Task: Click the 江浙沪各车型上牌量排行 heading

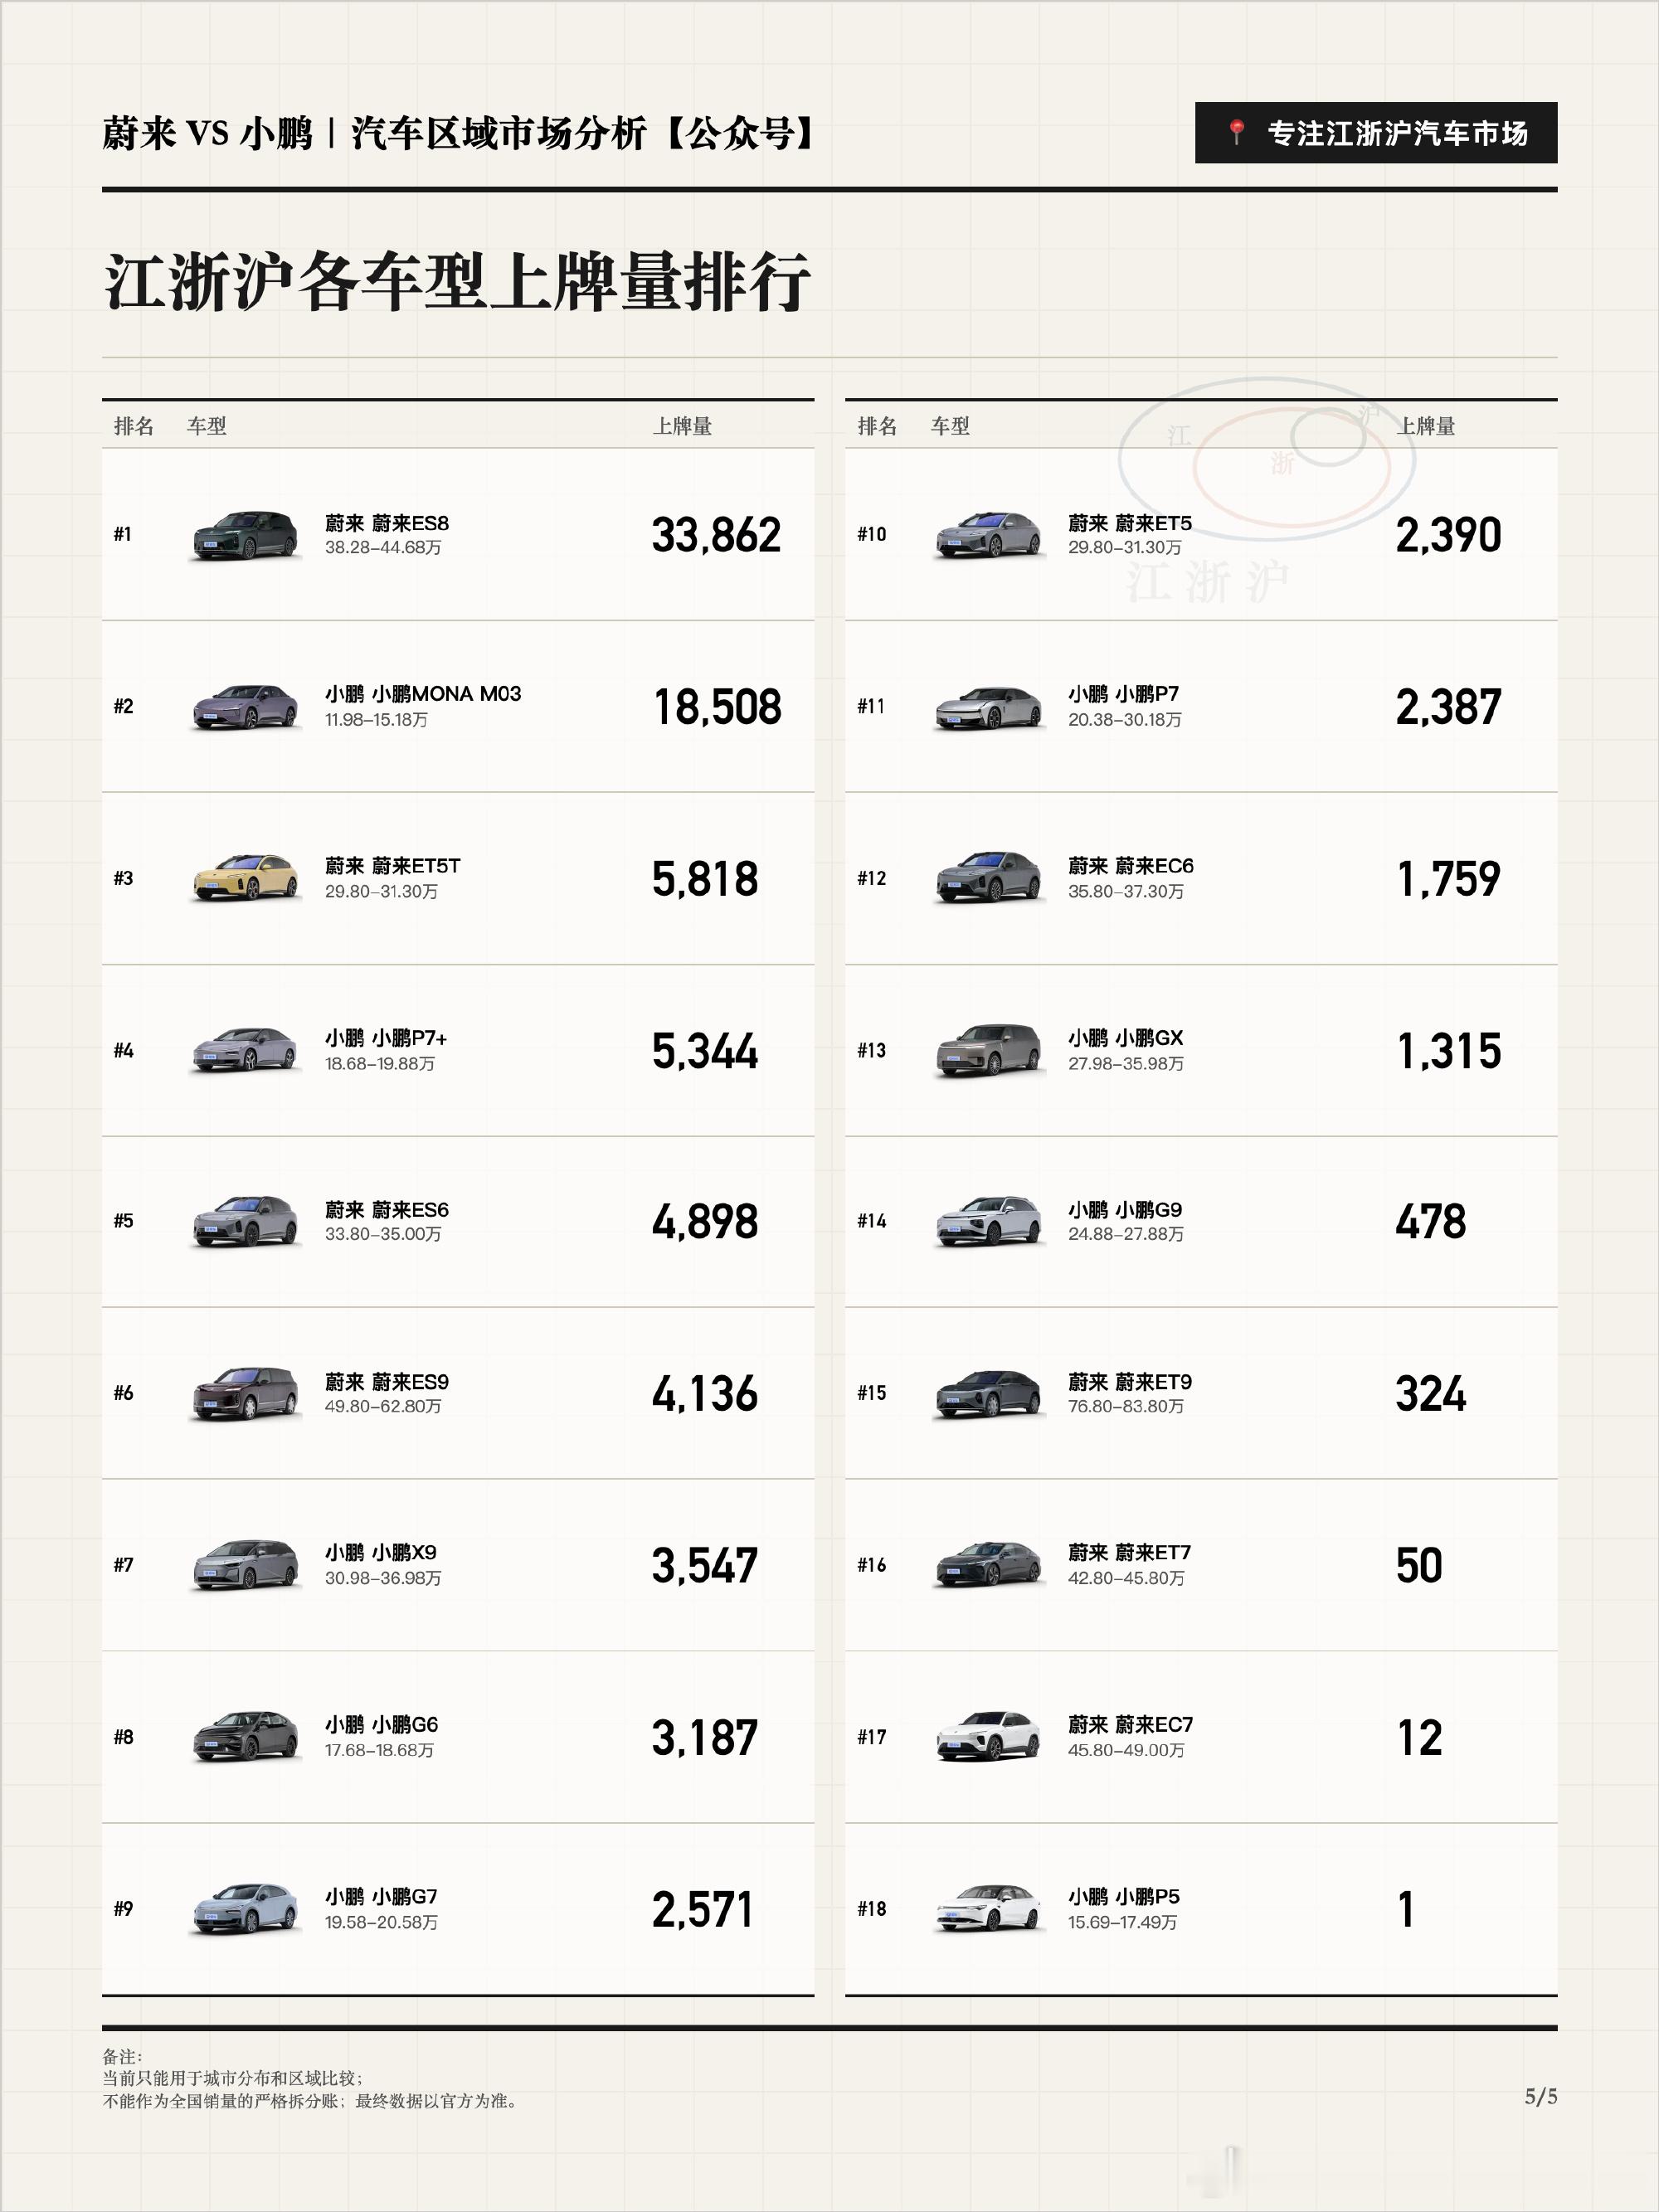Action: point(457,282)
